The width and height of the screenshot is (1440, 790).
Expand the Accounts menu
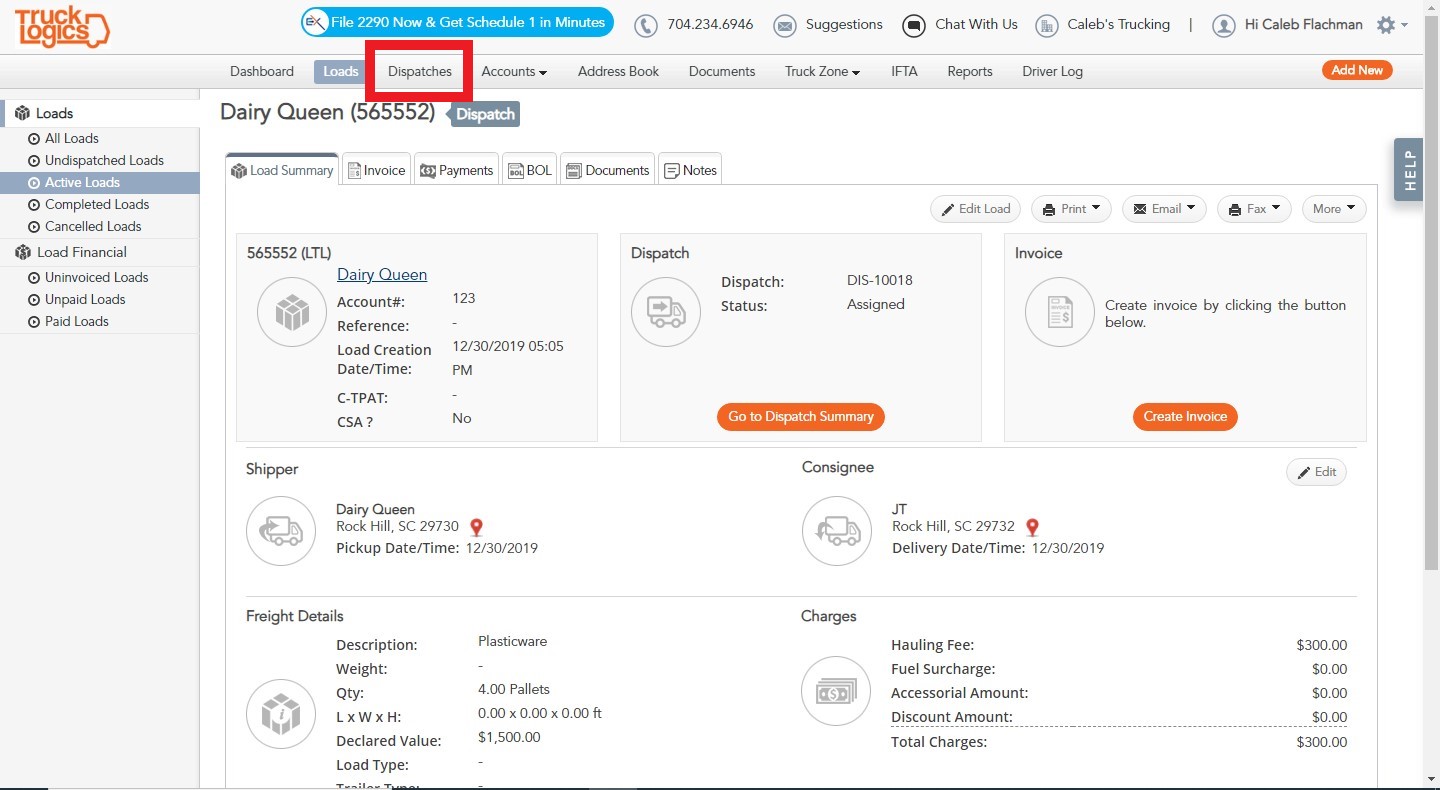pos(514,71)
